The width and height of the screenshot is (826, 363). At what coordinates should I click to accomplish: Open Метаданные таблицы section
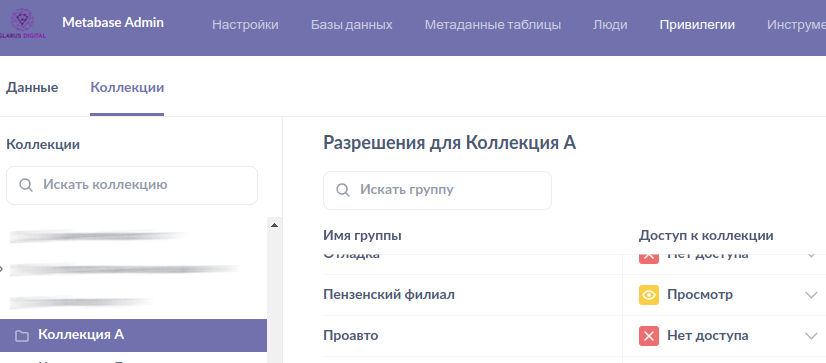(493, 25)
